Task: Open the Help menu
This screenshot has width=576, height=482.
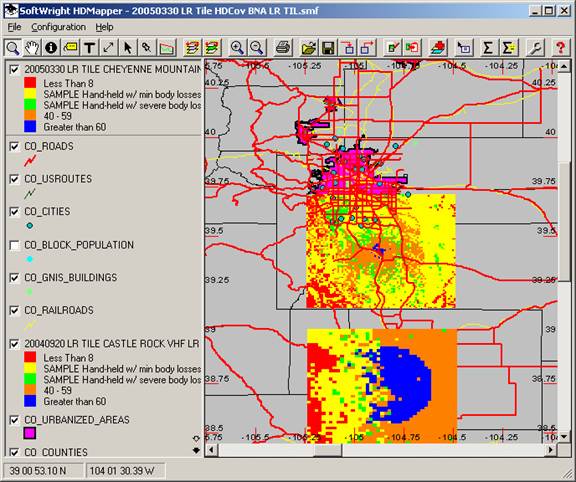Action: coord(104,27)
